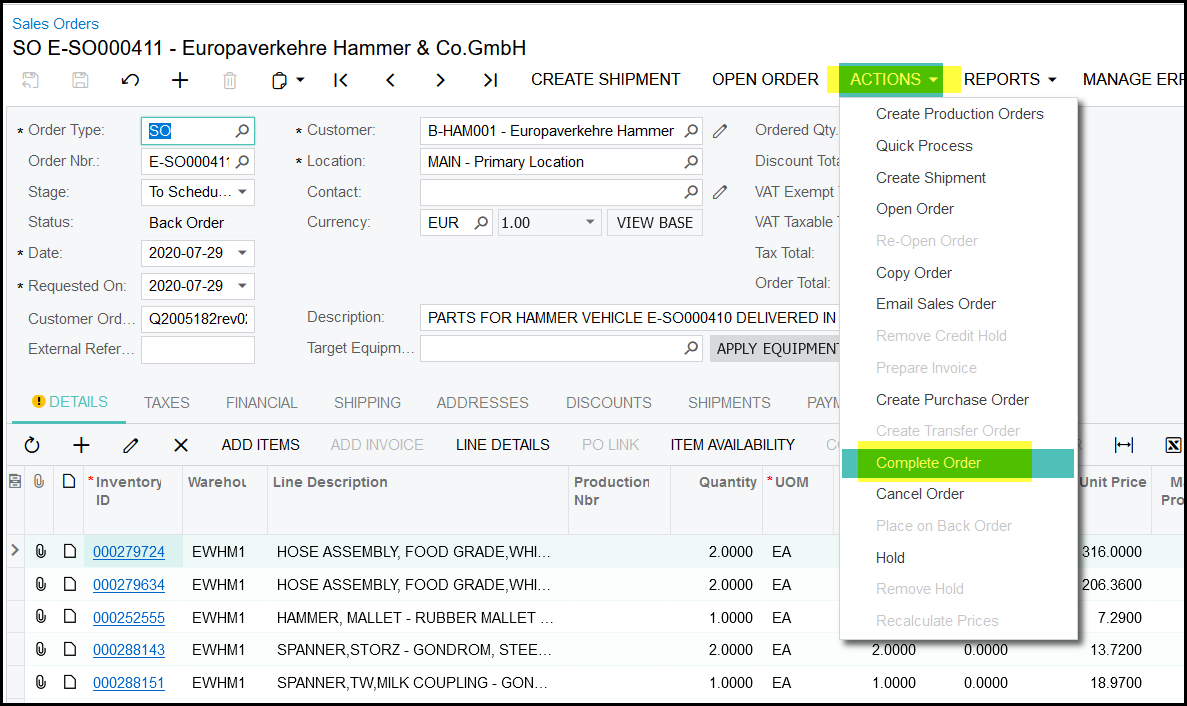Click the pencil edit icon beside Customer field
Image resolution: width=1187 pixels, height=706 pixels.
click(x=719, y=131)
